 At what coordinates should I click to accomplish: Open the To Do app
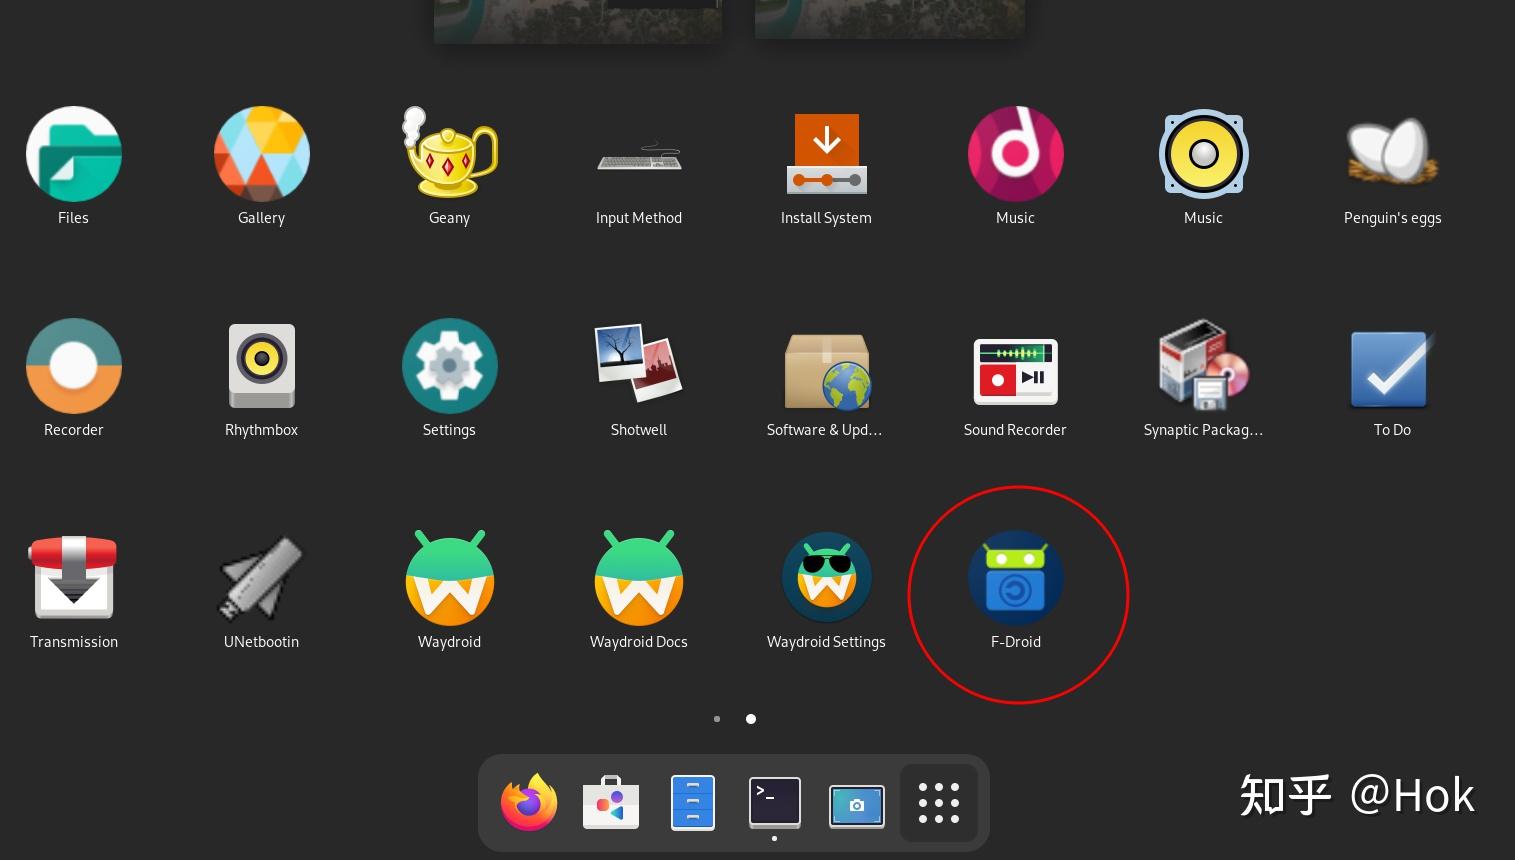(1391, 366)
